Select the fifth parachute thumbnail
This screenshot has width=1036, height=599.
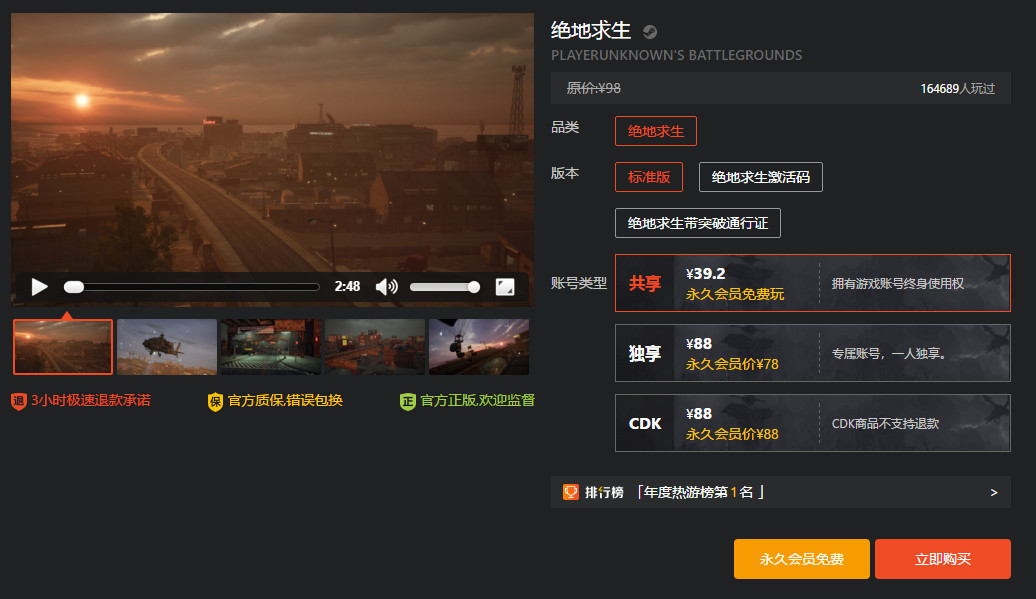point(479,347)
